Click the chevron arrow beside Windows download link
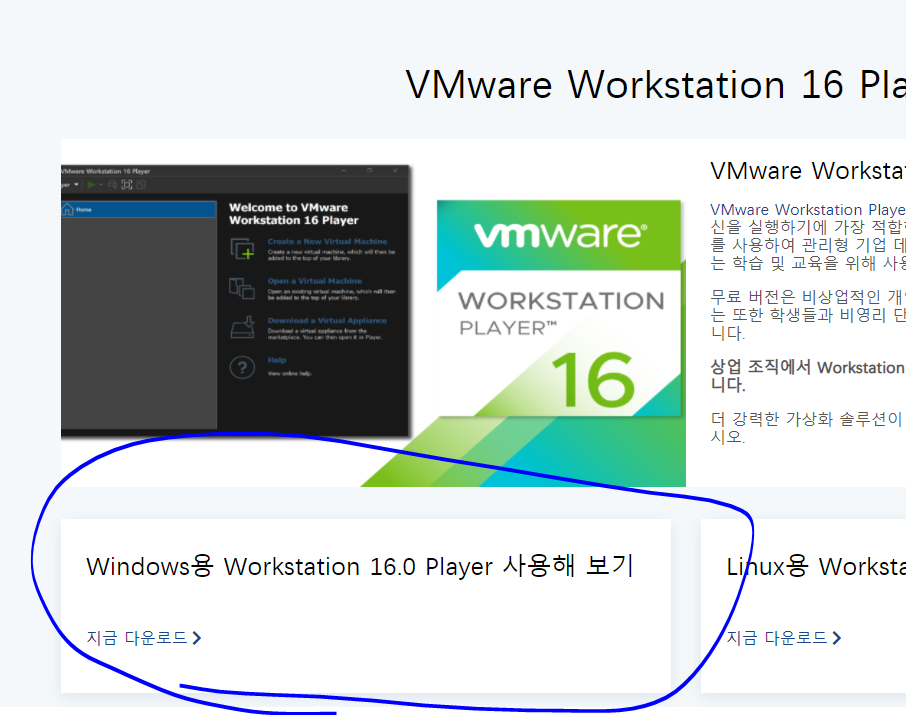Screen dimensions: 906x715 (x=197, y=638)
